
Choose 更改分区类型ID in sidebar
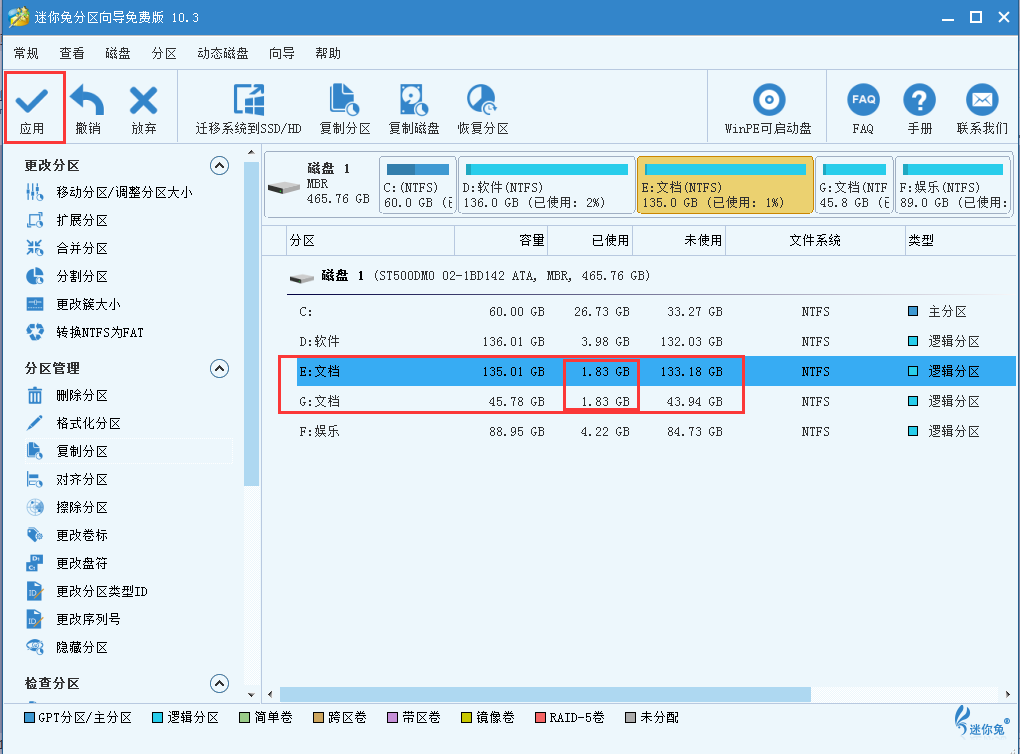click(x=87, y=591)
